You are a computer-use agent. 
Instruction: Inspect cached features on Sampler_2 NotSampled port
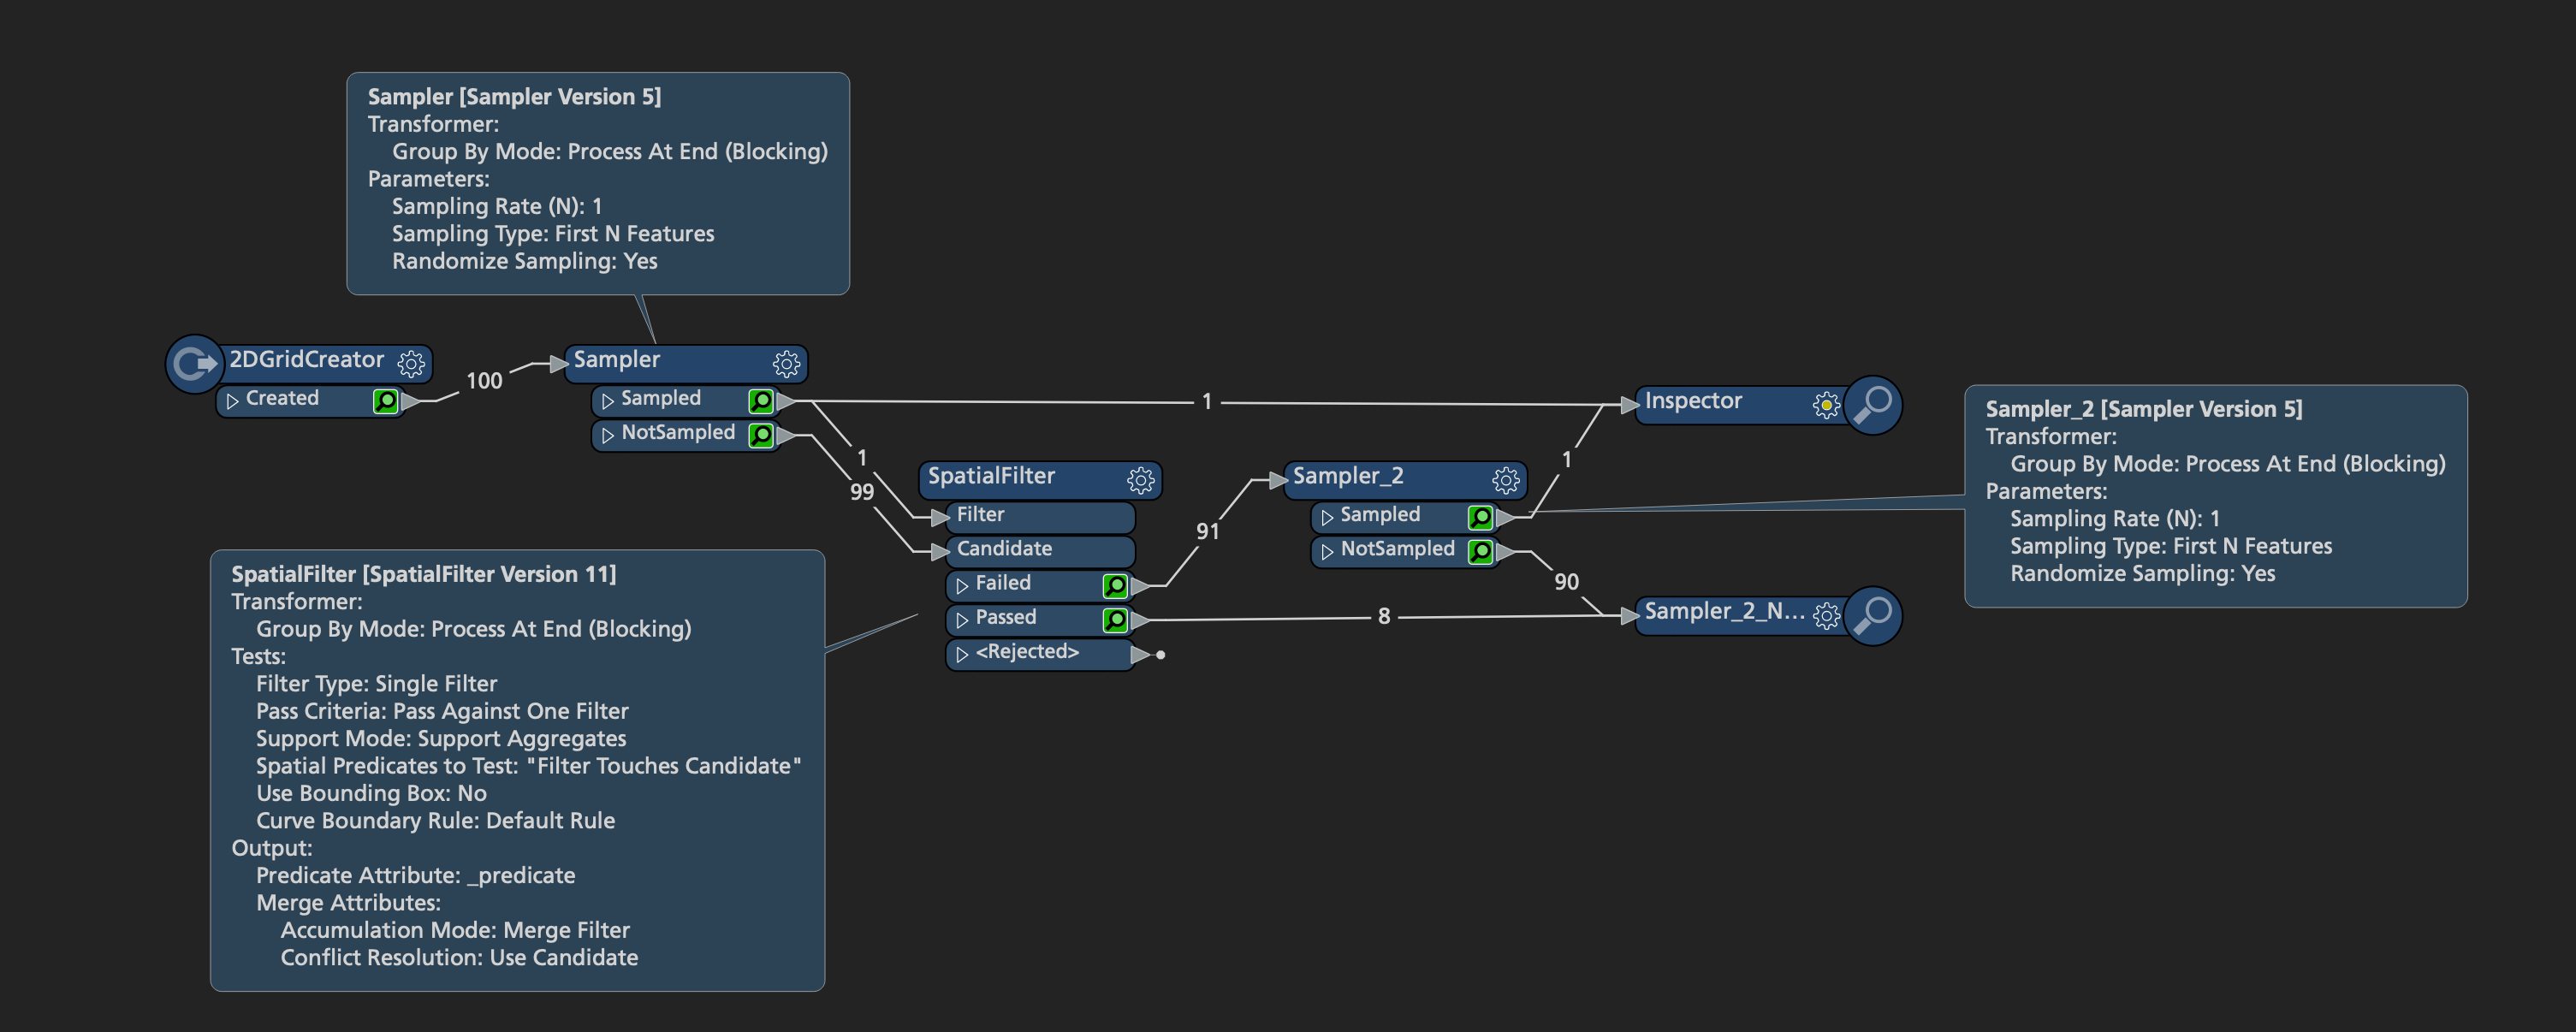pos(1480,551)
